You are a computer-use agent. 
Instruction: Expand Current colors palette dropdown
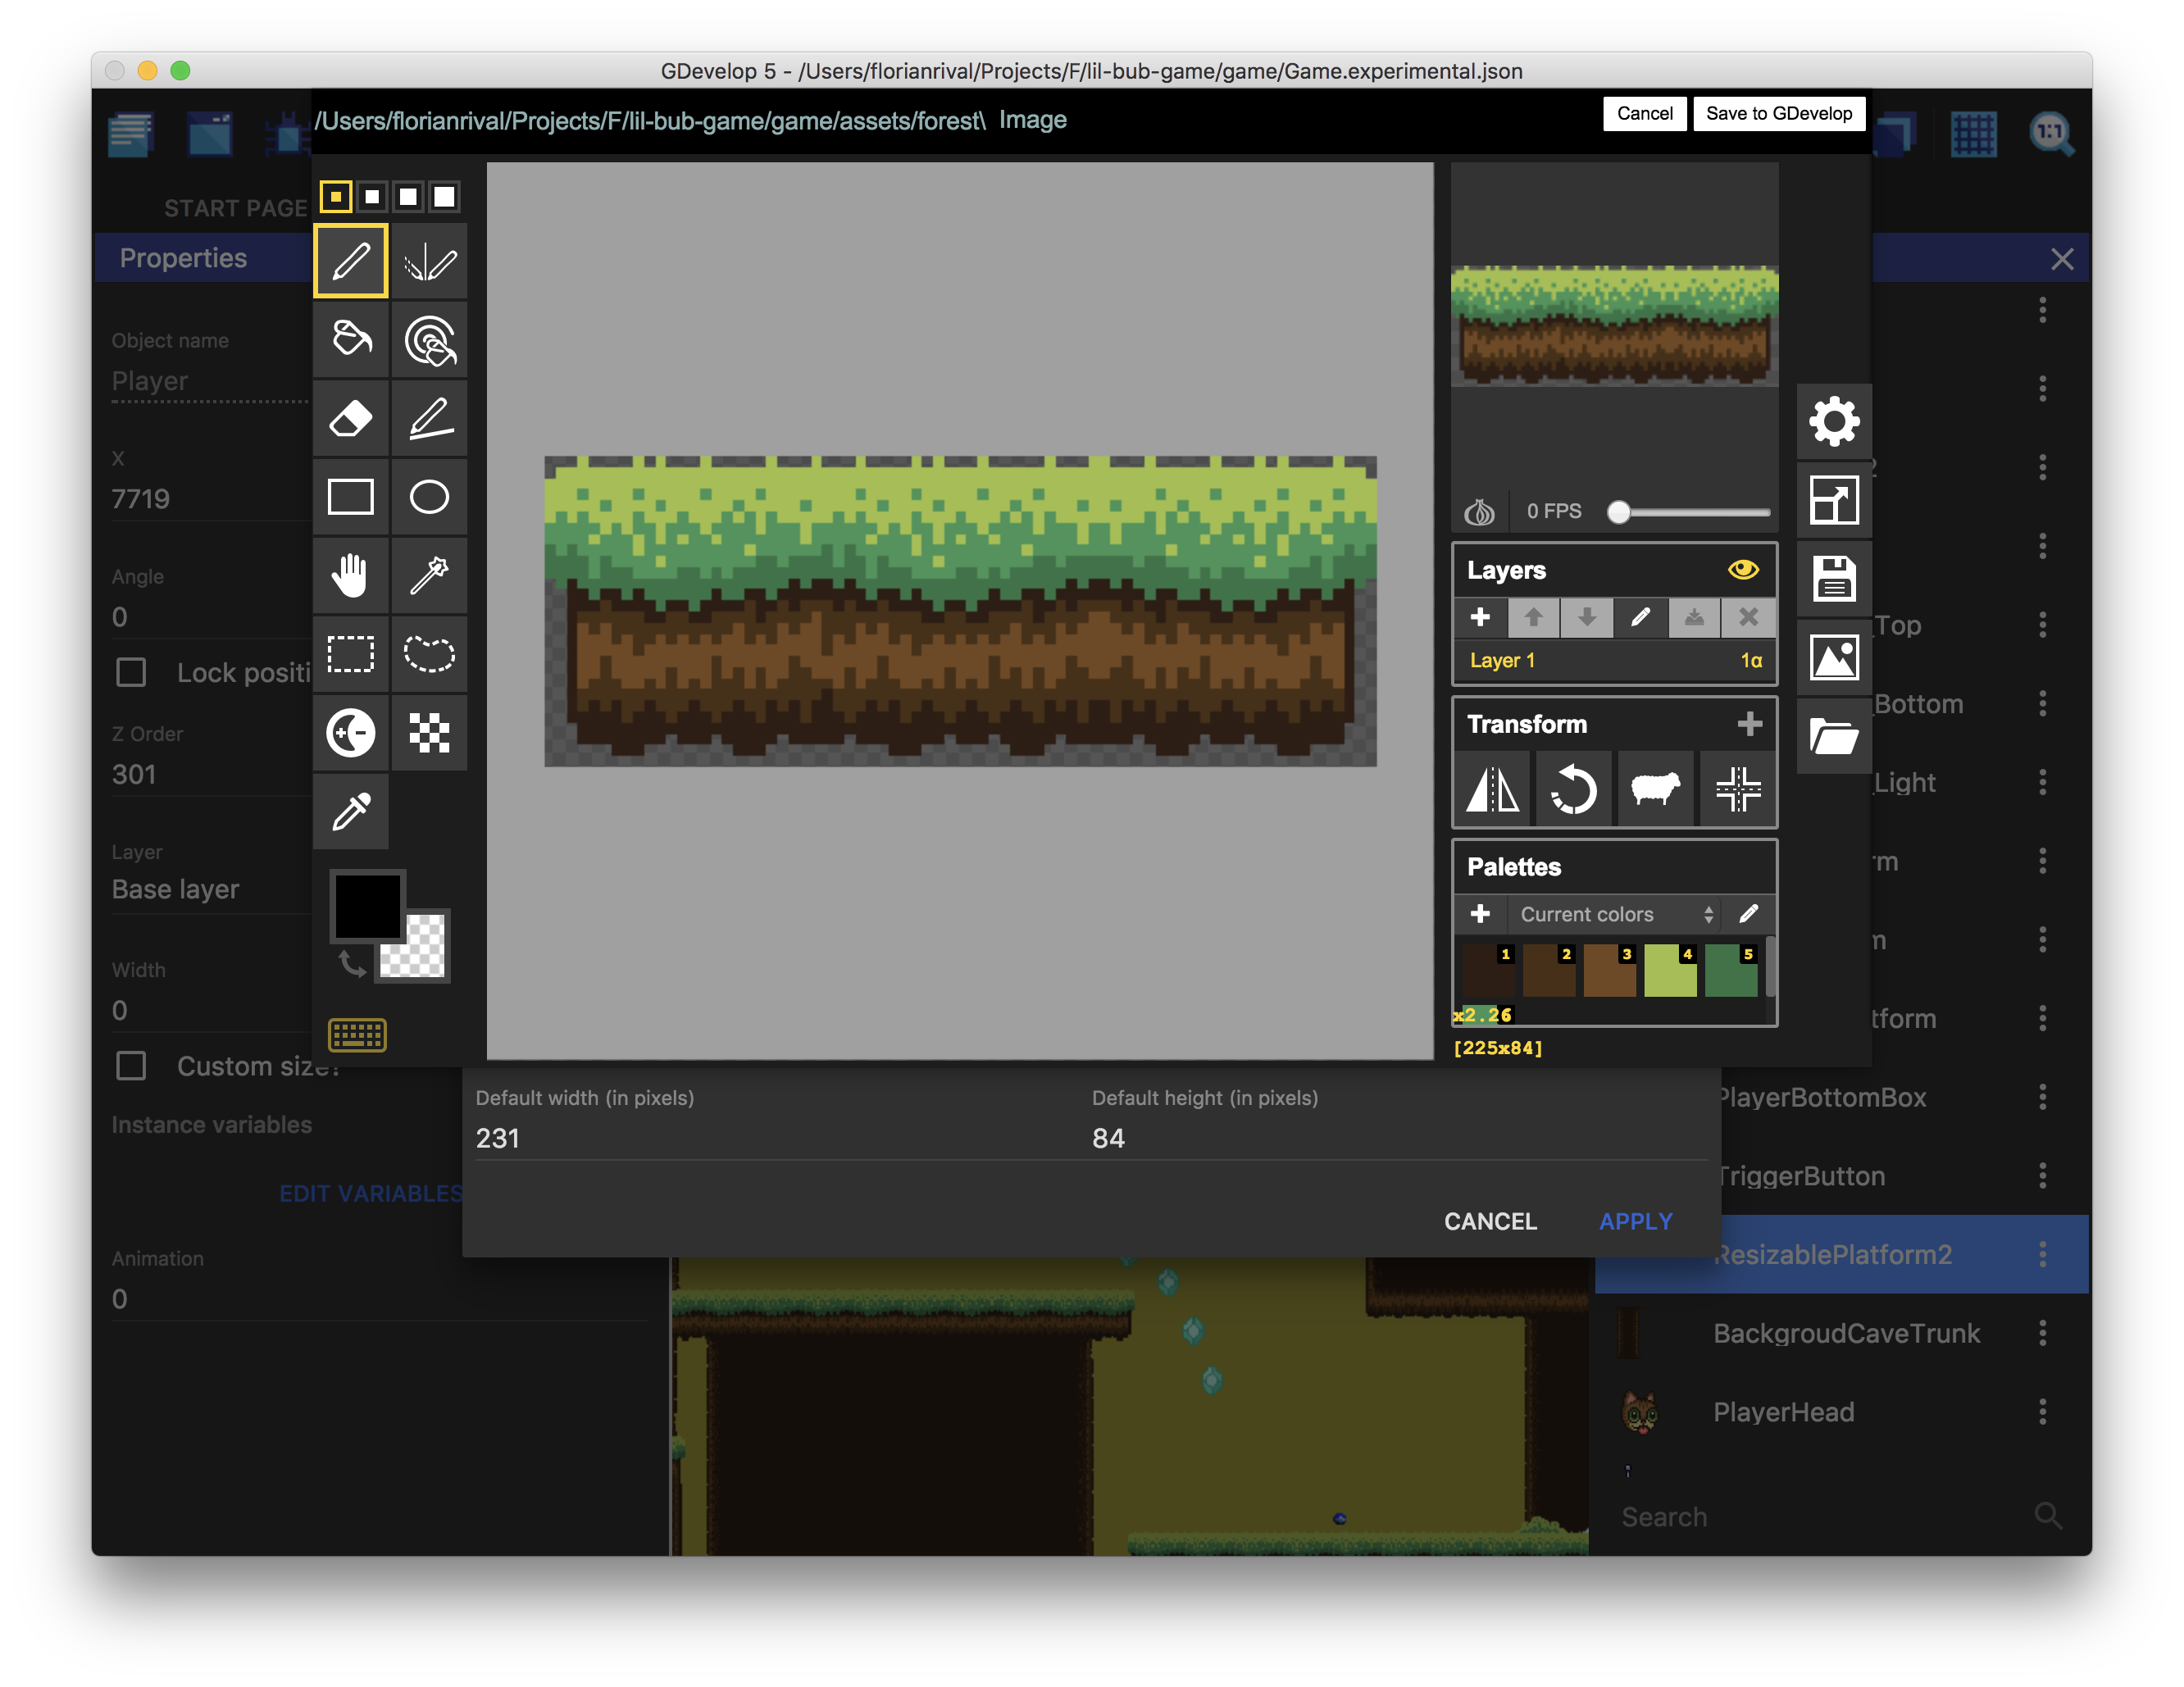click(x=1707, y=914)
